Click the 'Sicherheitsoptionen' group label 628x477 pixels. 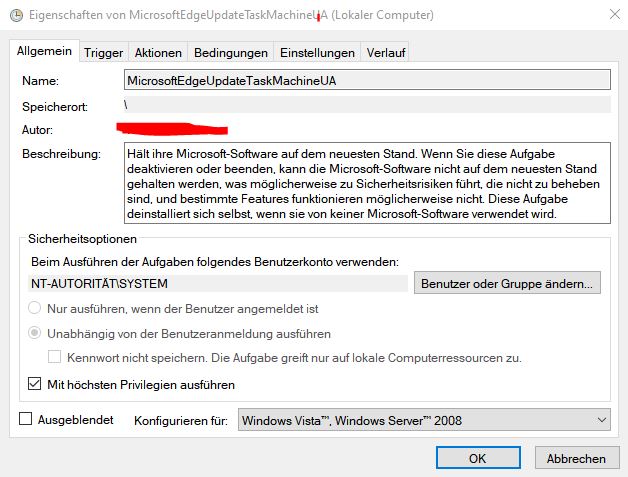pos(83,239)
